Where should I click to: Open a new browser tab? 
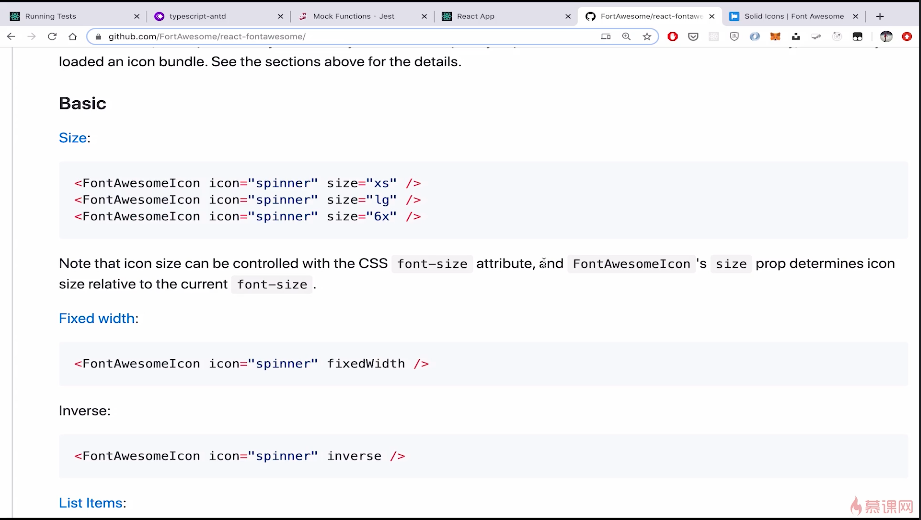(880, 16)
